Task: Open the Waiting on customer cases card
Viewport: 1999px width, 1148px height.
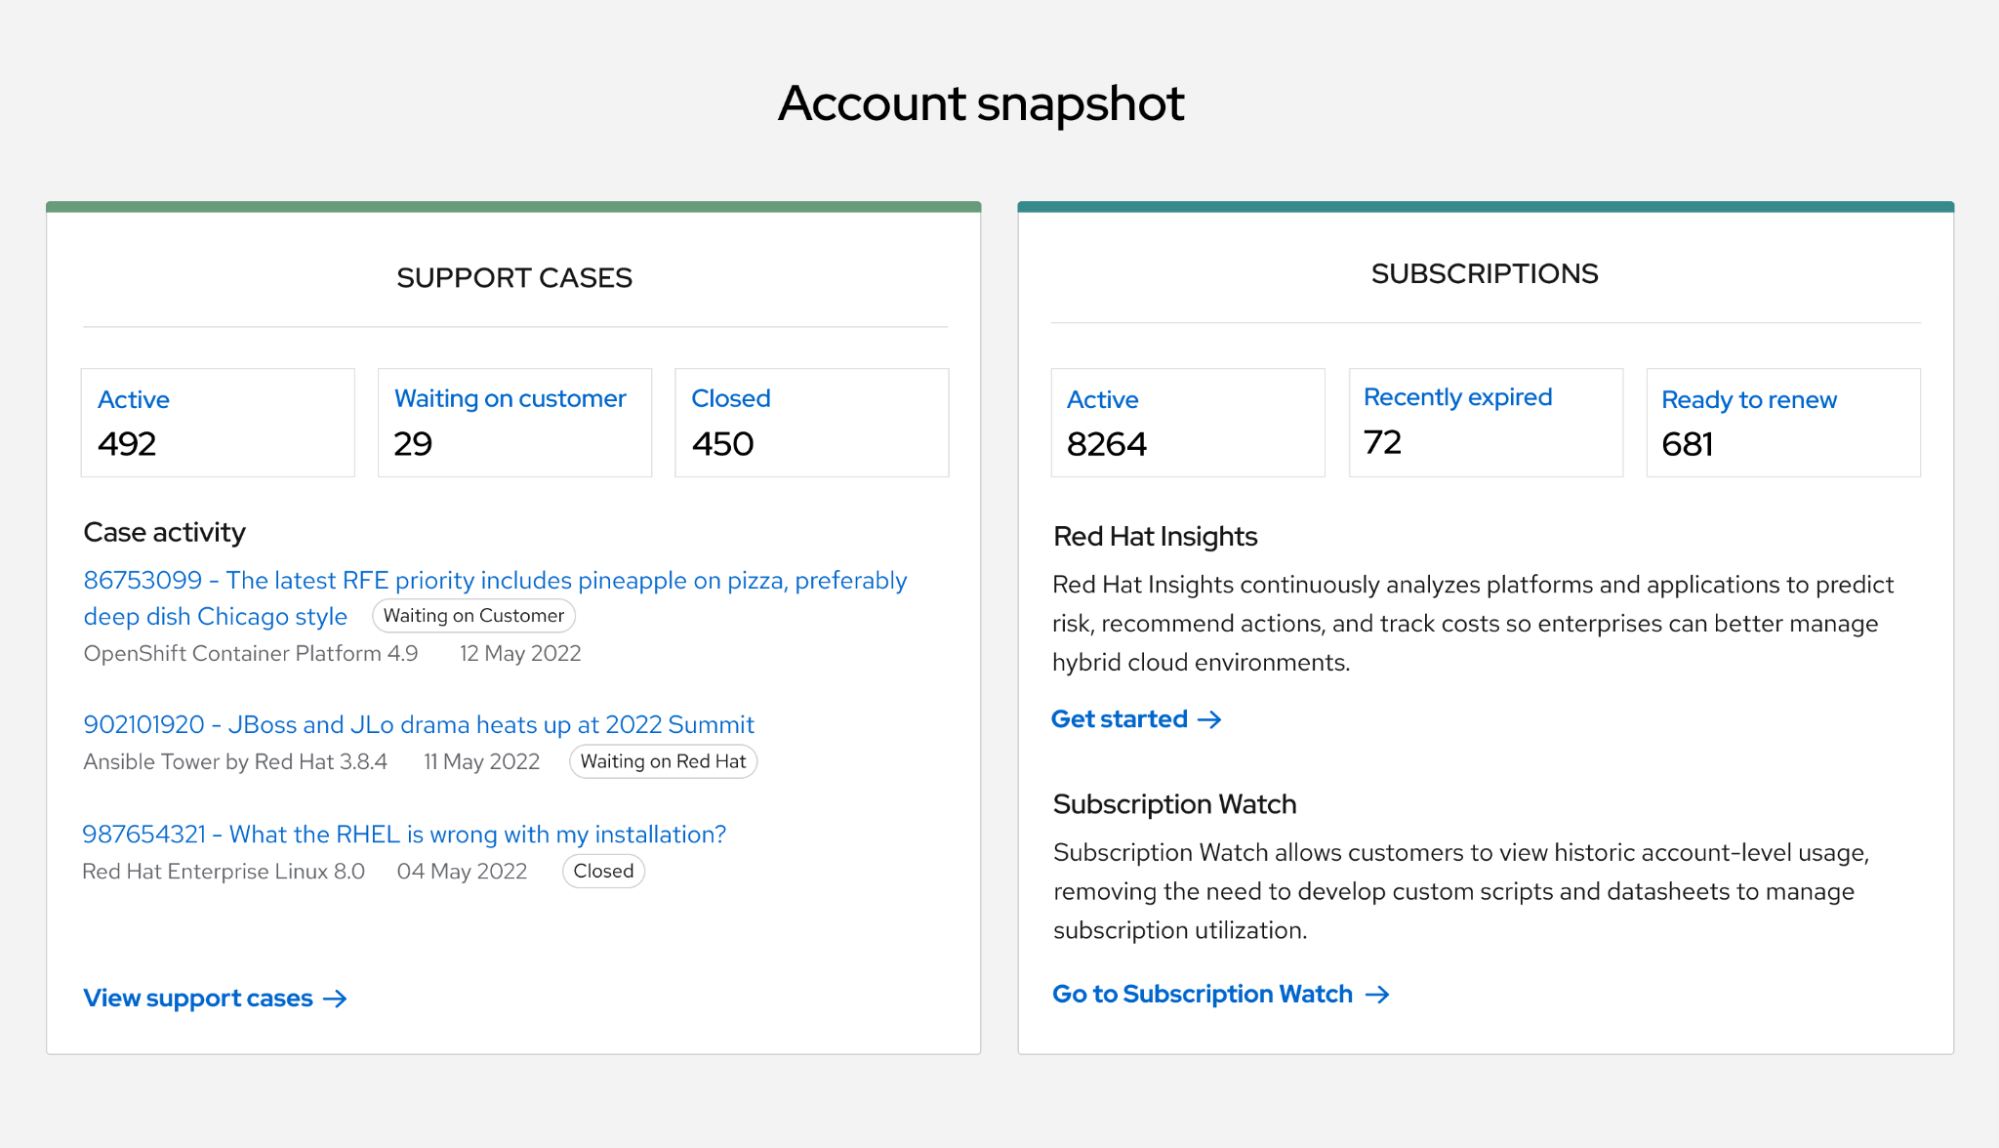Action: [x=514, y=423]
